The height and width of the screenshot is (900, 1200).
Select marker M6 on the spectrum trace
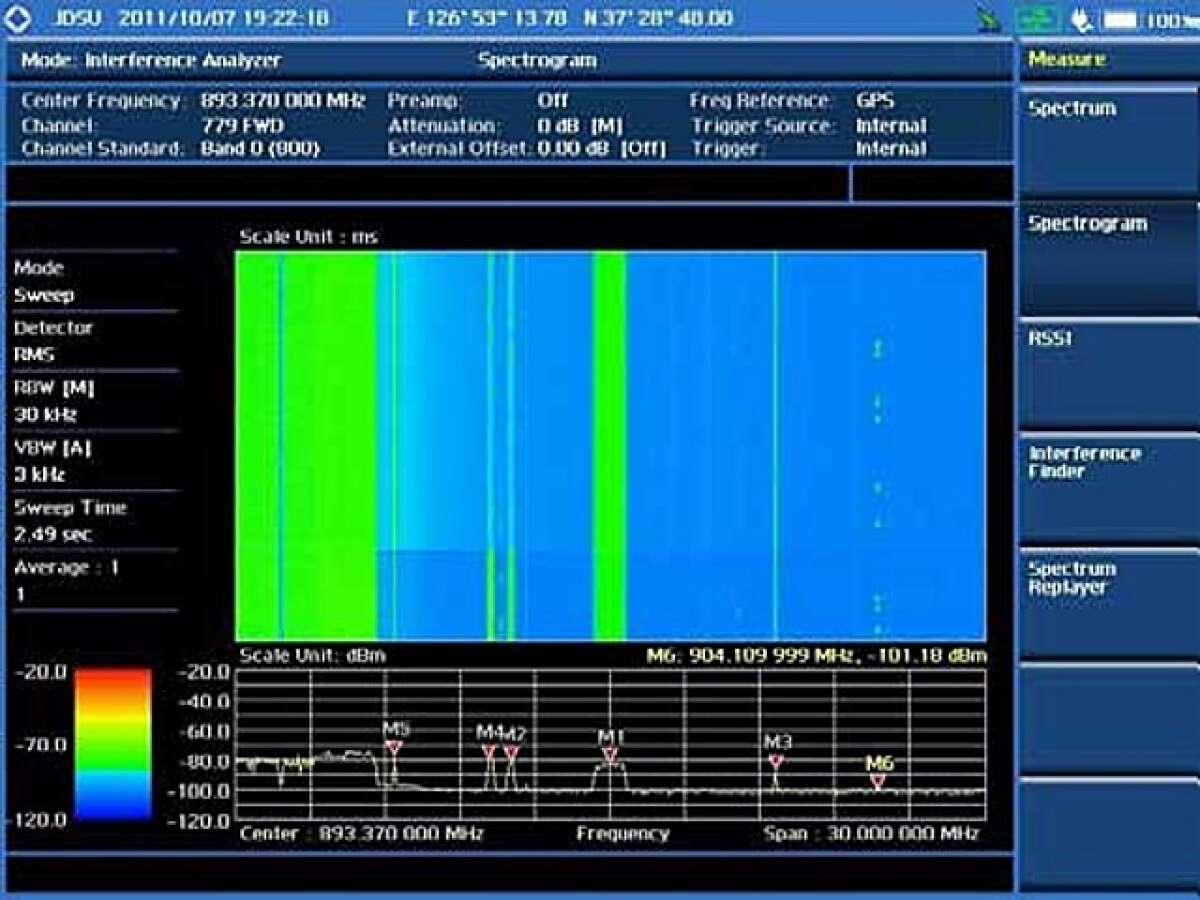point(877,782)
